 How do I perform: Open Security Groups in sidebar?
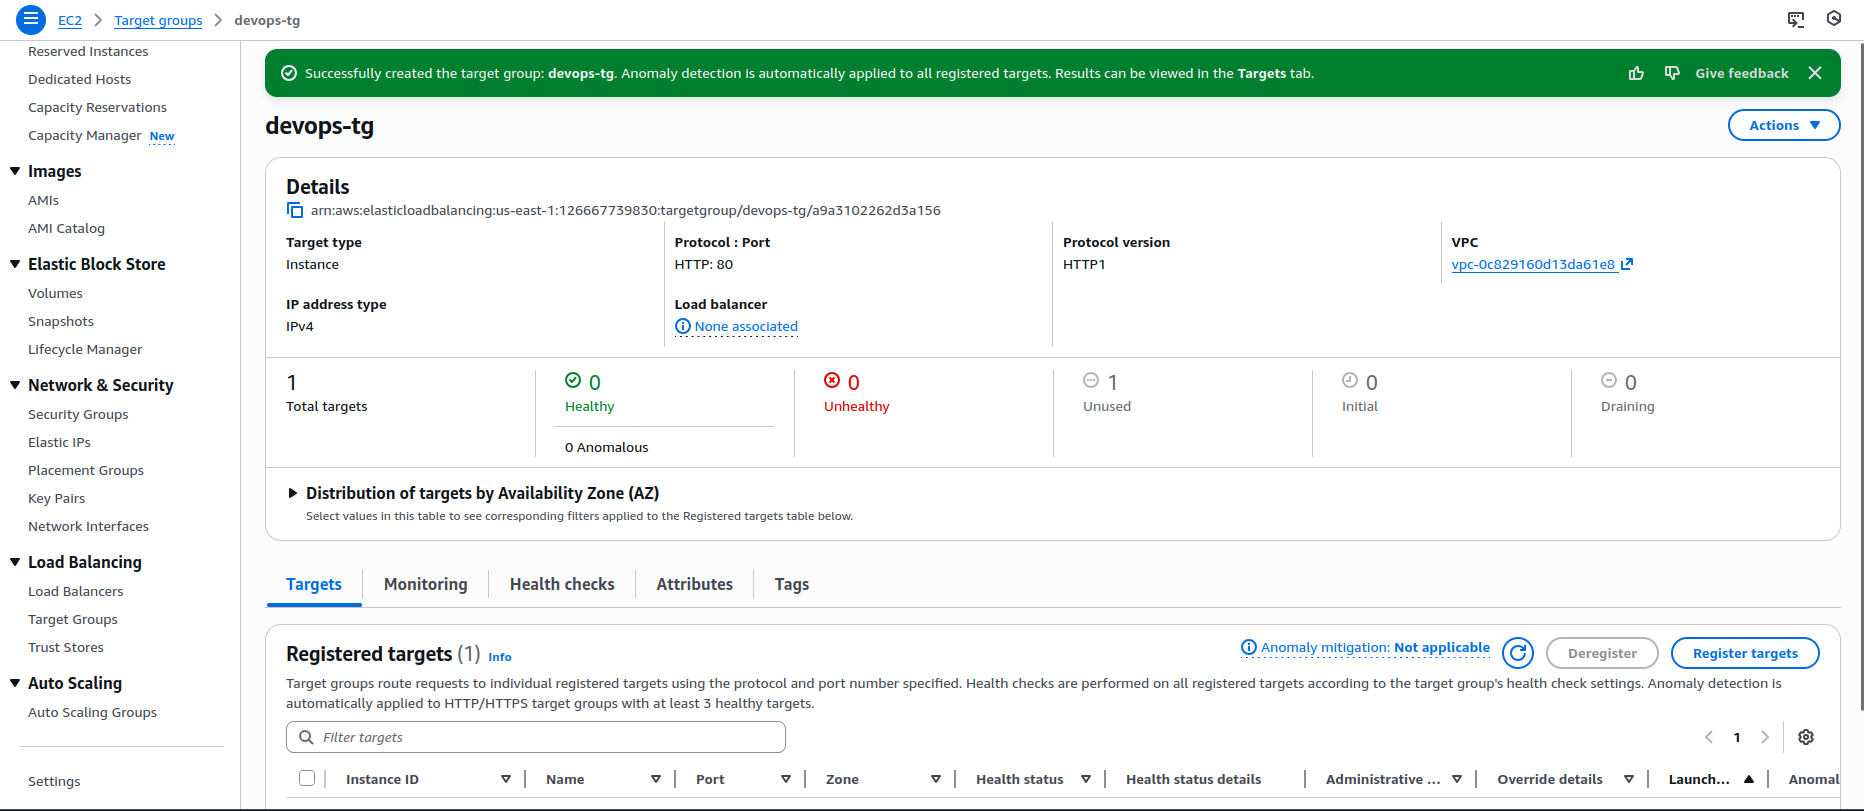pyautogui.click(x=78, y=414)
